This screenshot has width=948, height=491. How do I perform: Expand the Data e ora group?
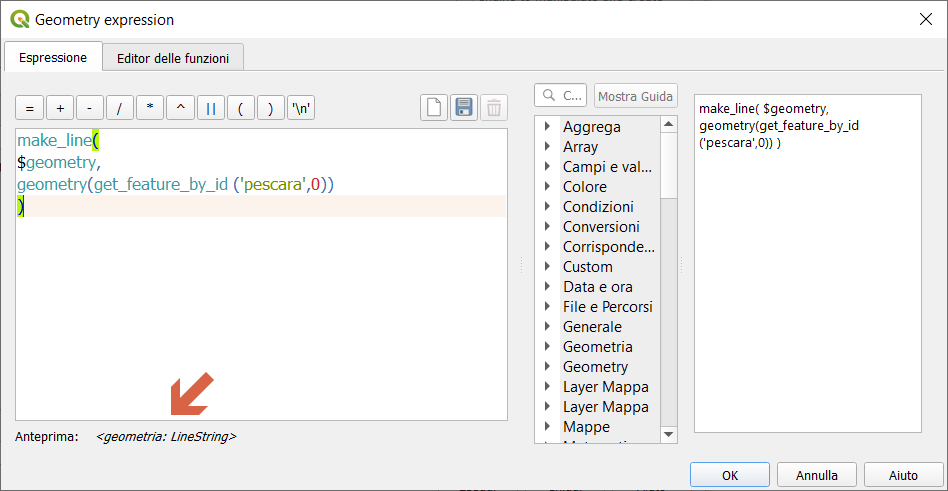[547, 287]
